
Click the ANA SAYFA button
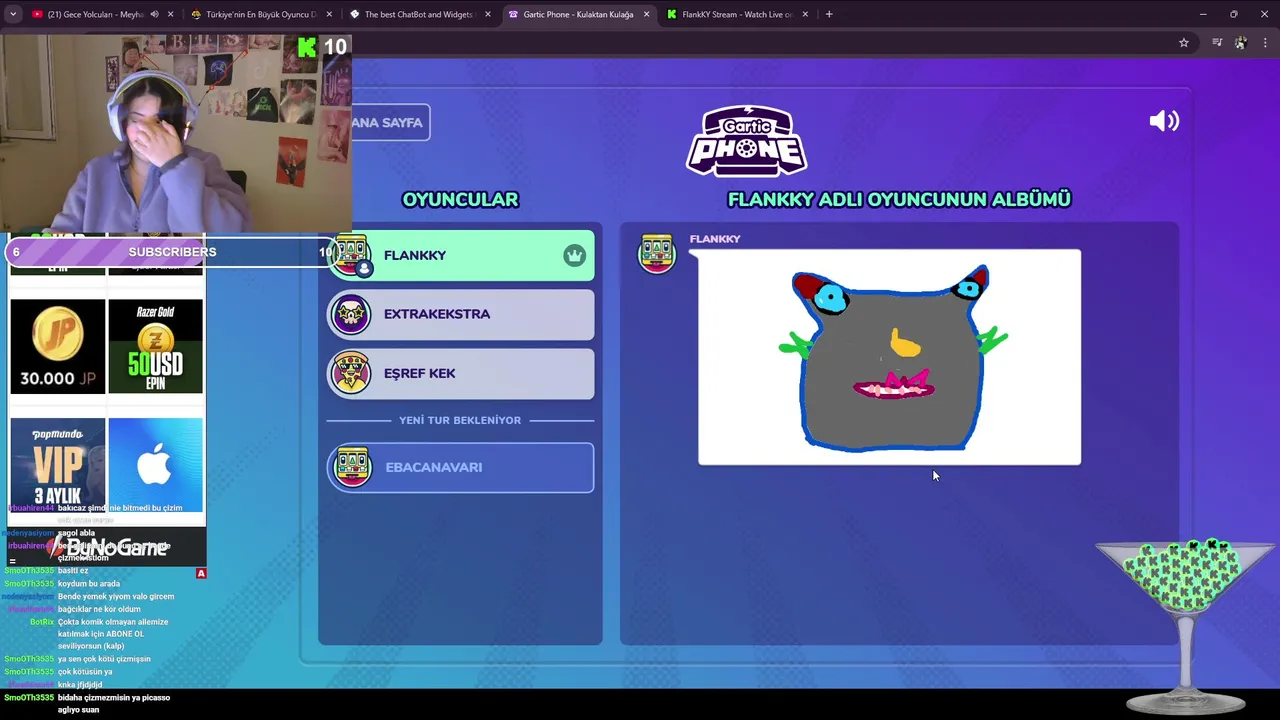390,122
